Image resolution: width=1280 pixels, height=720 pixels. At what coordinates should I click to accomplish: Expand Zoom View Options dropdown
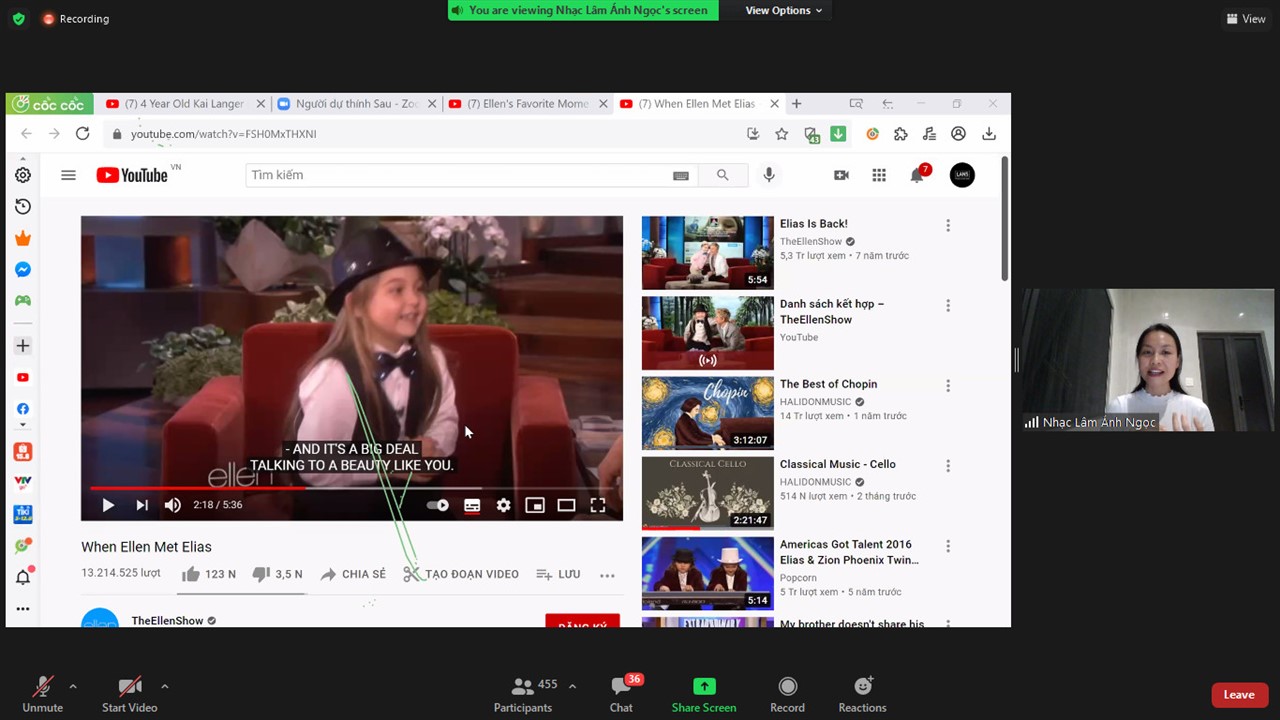pos(783,11)
